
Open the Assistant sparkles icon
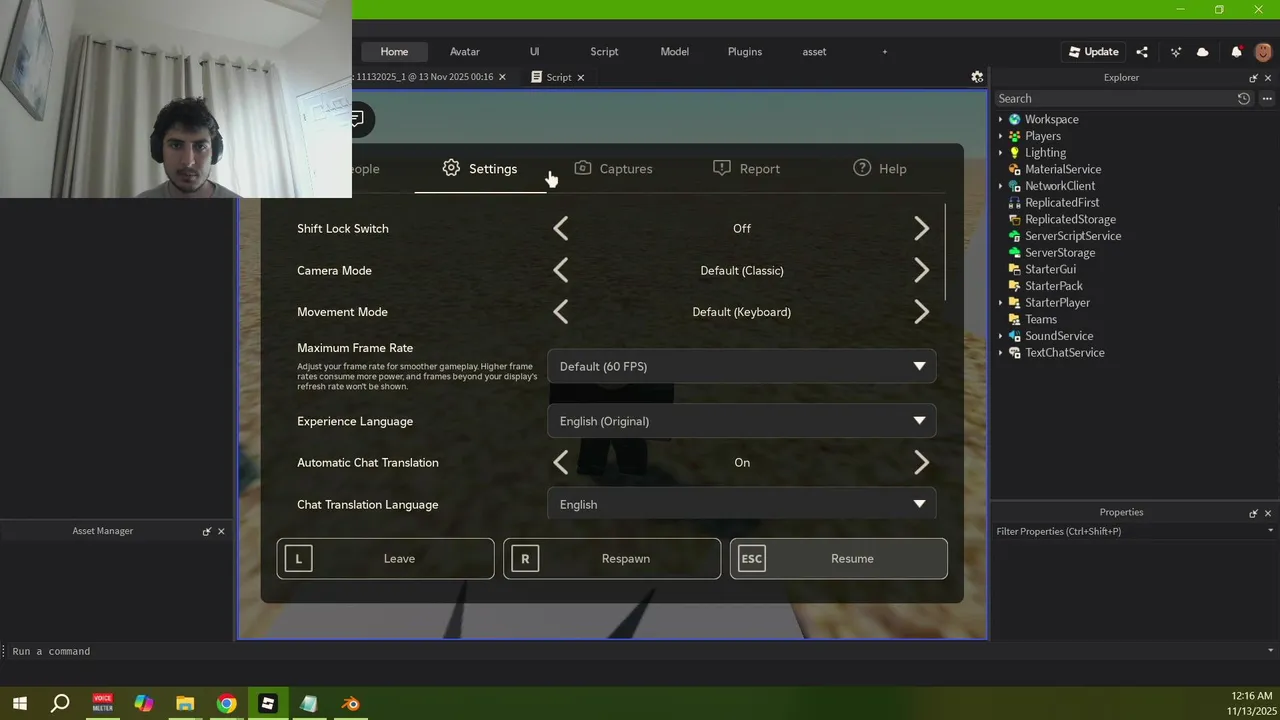coord(1176,52)
